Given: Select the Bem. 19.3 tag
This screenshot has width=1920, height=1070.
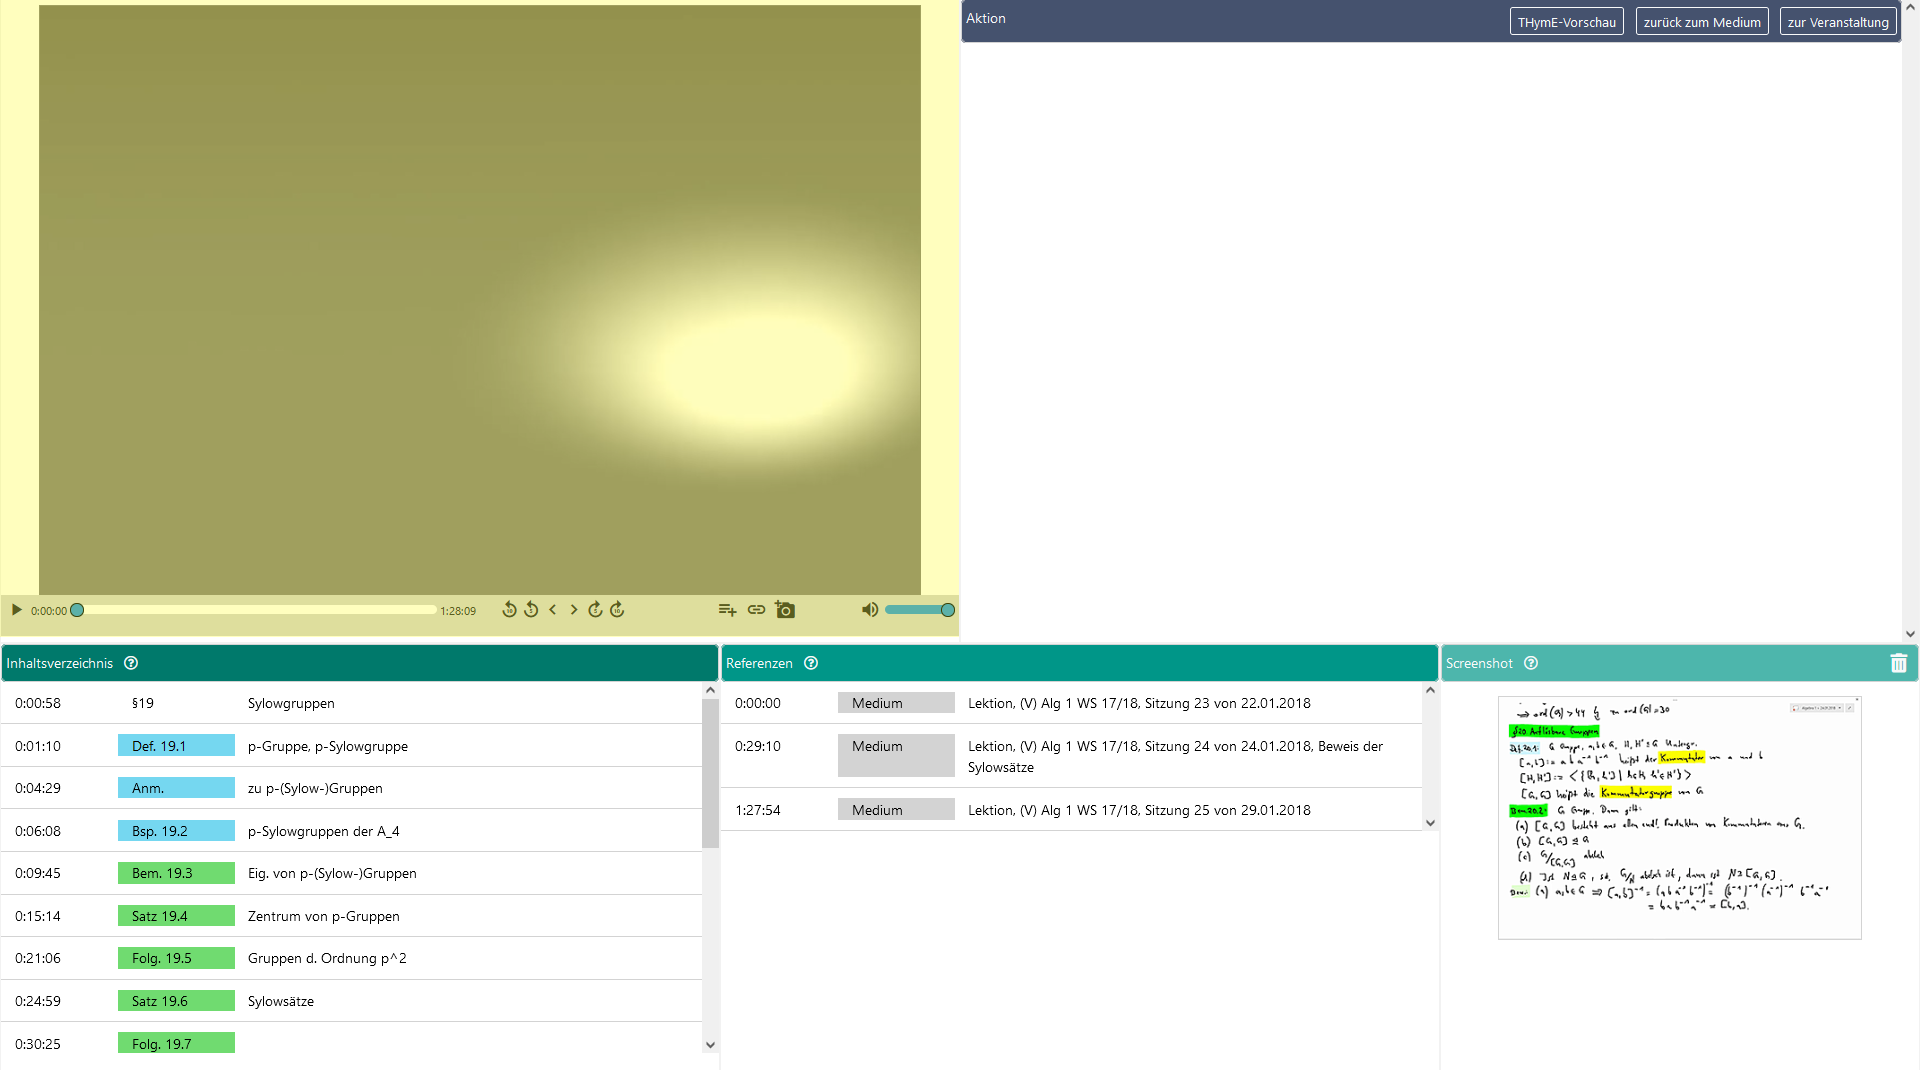Looking at the screenshot, I should point(176,873).
